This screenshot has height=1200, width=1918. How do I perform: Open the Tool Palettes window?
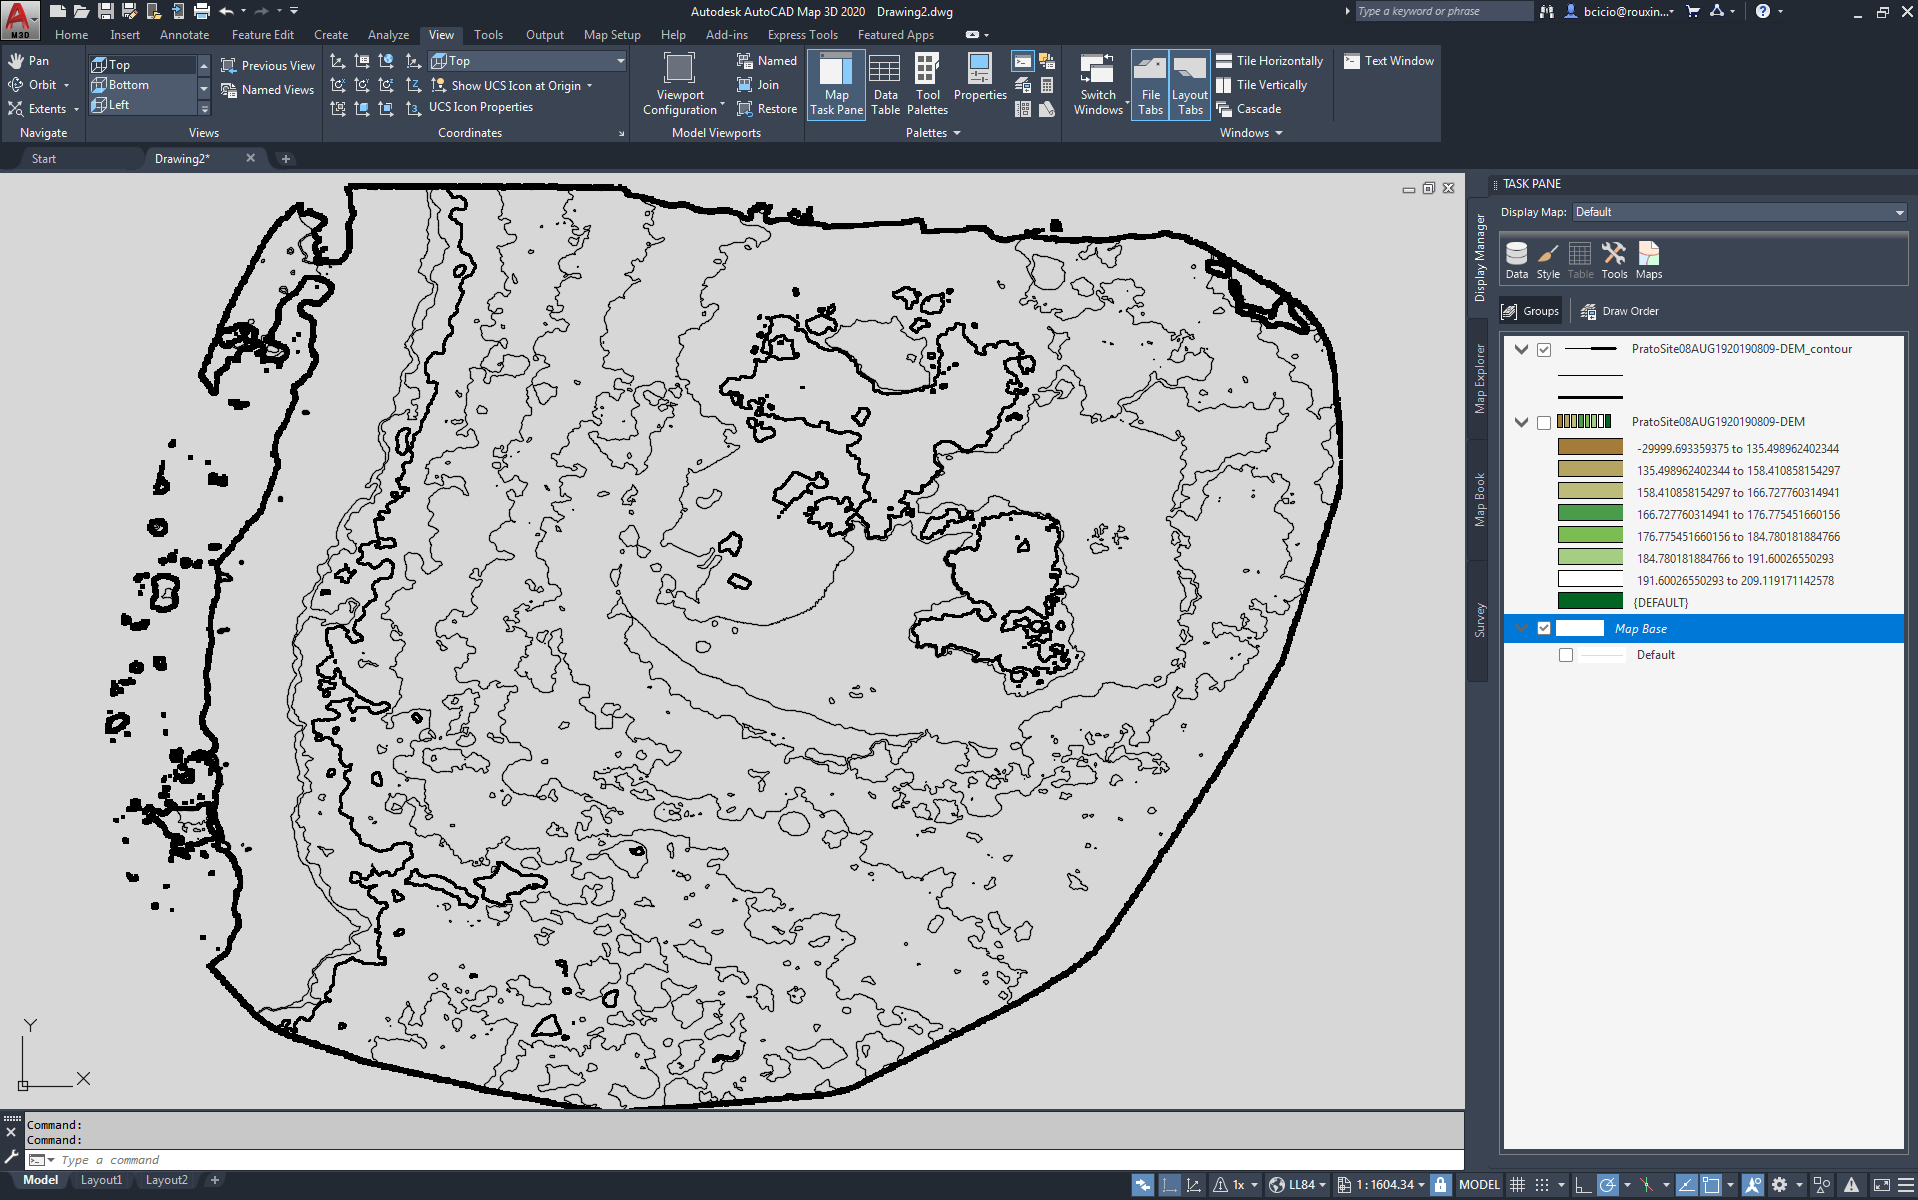click(x=927, y=84)
